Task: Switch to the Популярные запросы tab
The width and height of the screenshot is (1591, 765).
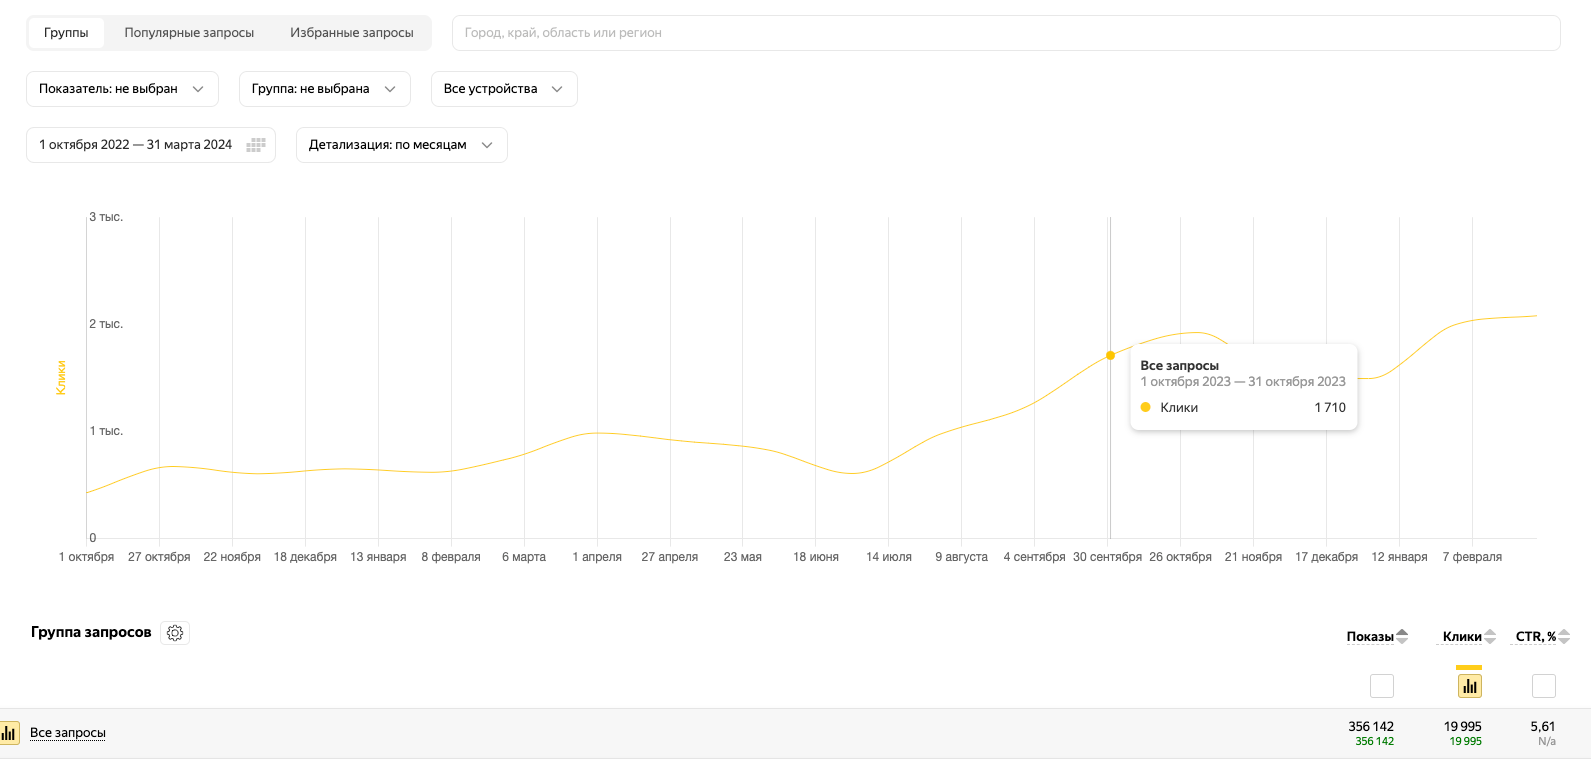Action: coord(189,33)
